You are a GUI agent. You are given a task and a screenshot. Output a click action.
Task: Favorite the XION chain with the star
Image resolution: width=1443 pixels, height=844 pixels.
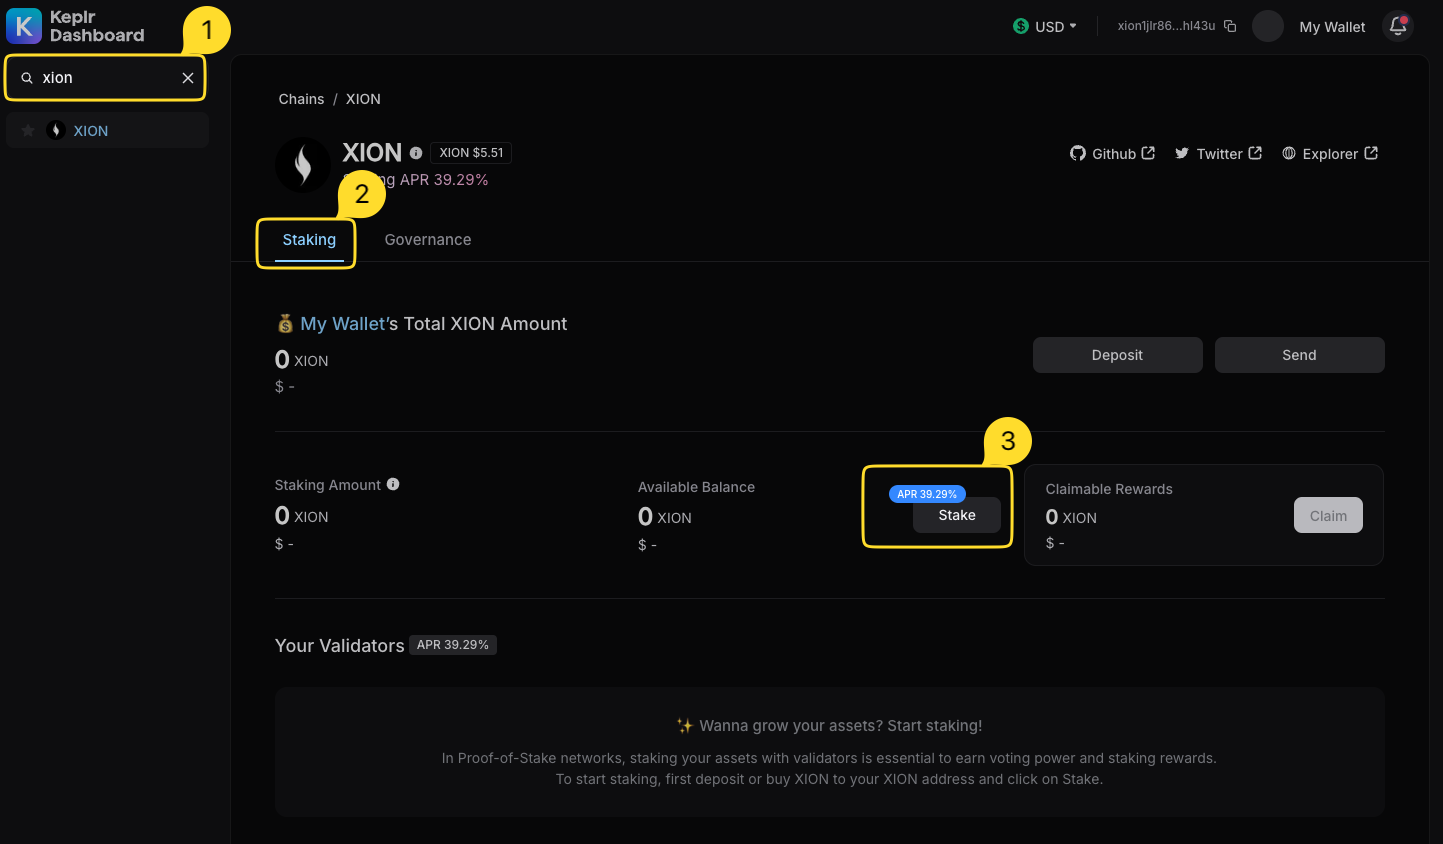pyautogui.click(x=27, y=130)
